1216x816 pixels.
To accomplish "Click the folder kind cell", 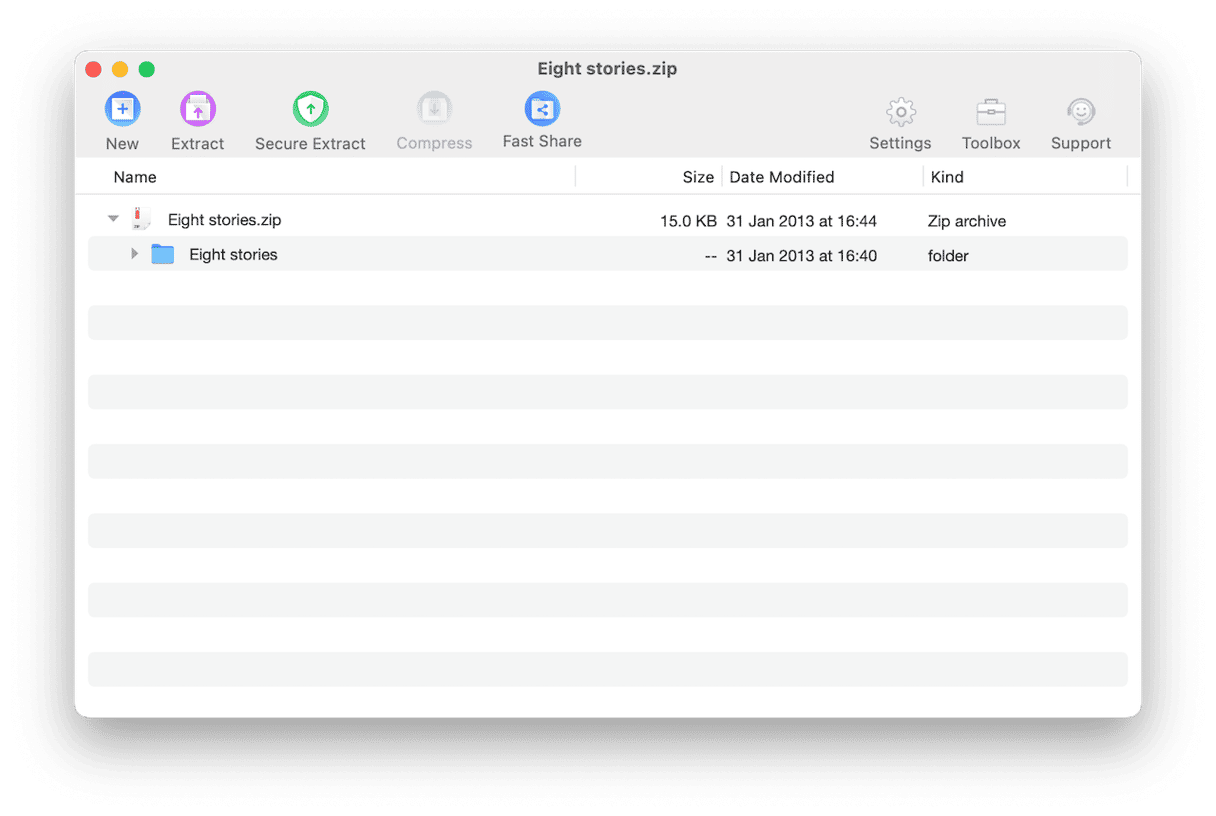I will pyautogui.click(x=948, y=256).
